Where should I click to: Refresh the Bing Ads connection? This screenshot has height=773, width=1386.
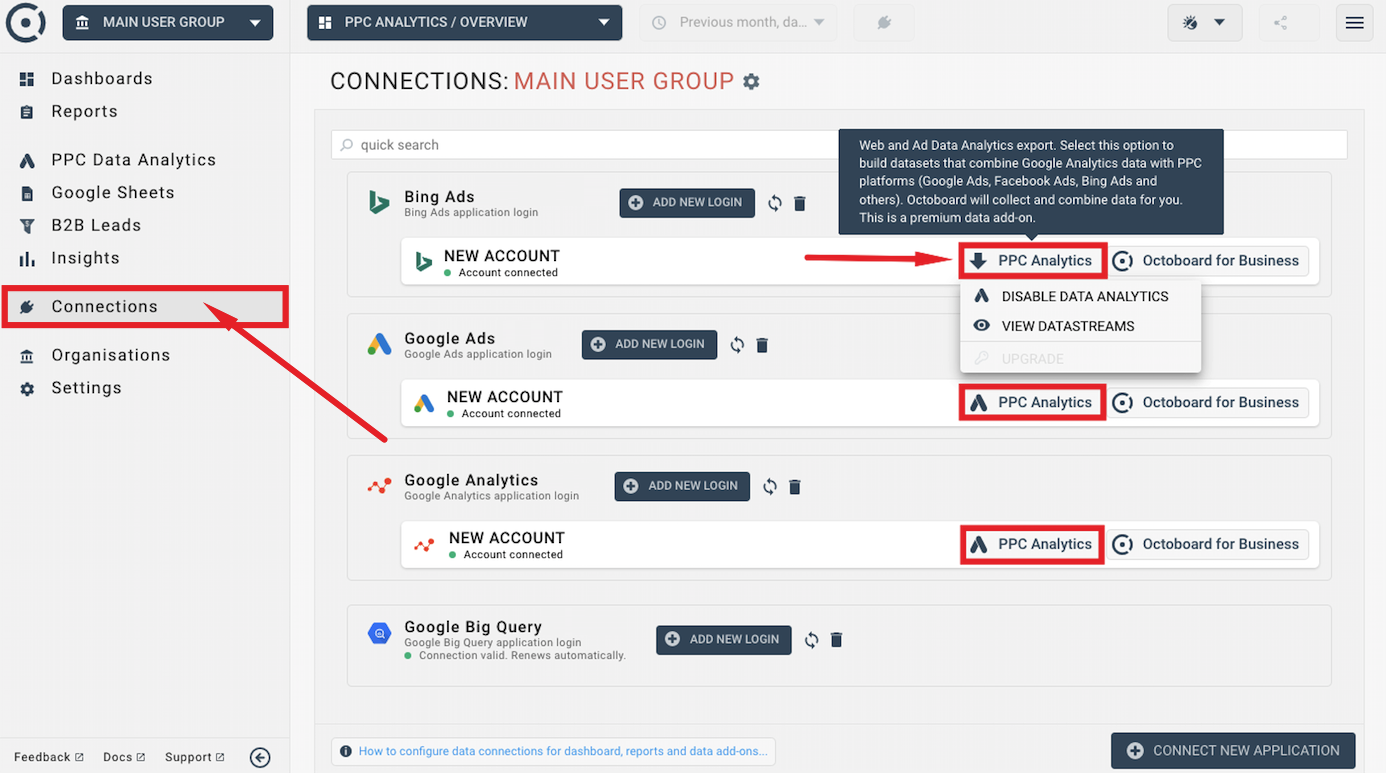[775, 203]
